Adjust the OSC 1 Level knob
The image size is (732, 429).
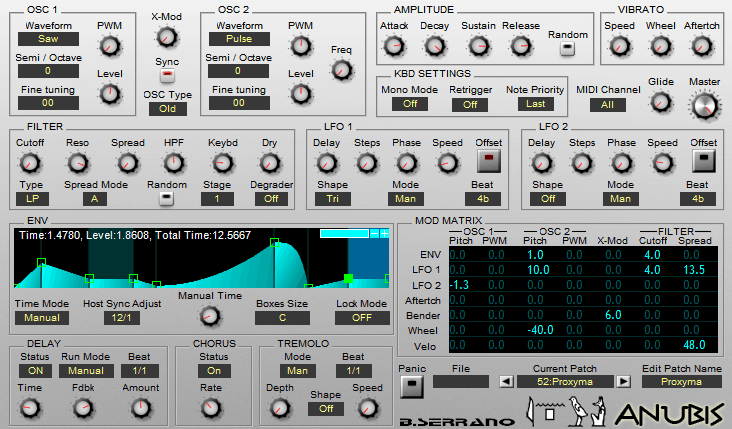[x=110, y=94]
